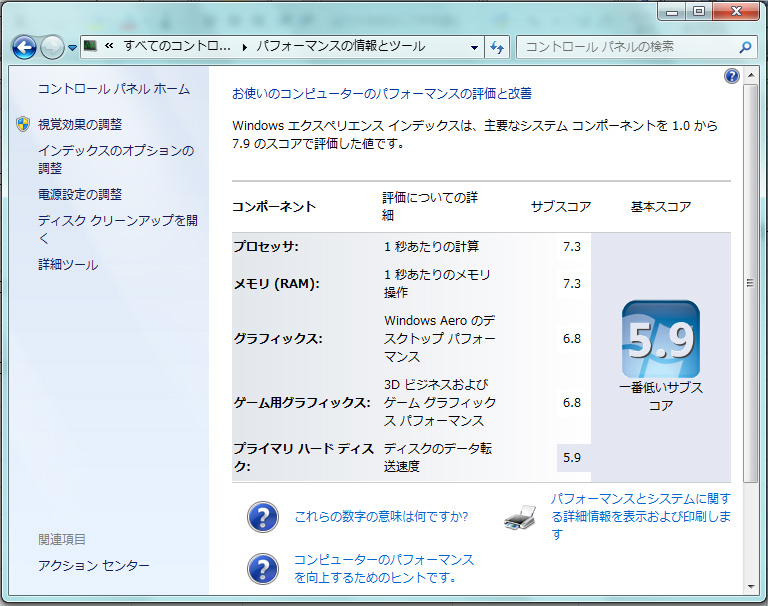Click the 7.3 processor subscore value
Viewport: 768px width, 606px height.
pyautogui.click(x=572, y=246)
